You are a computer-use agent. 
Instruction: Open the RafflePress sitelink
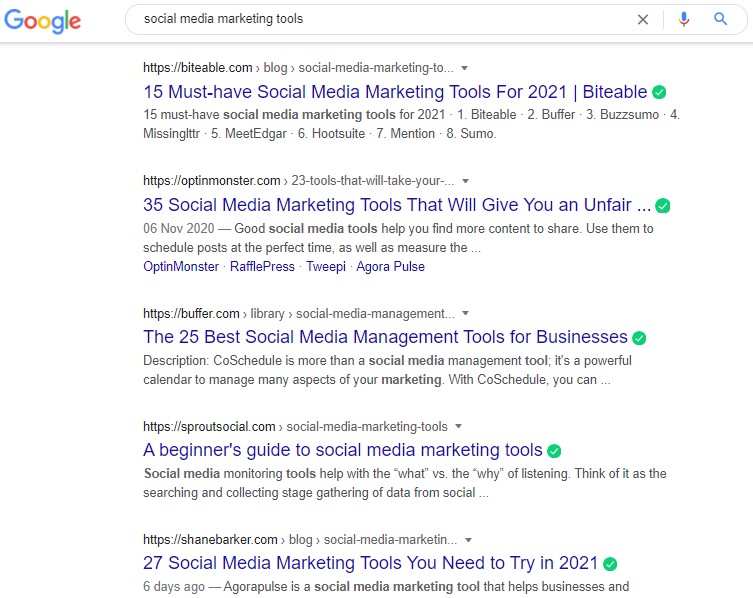tap(262, 267)
